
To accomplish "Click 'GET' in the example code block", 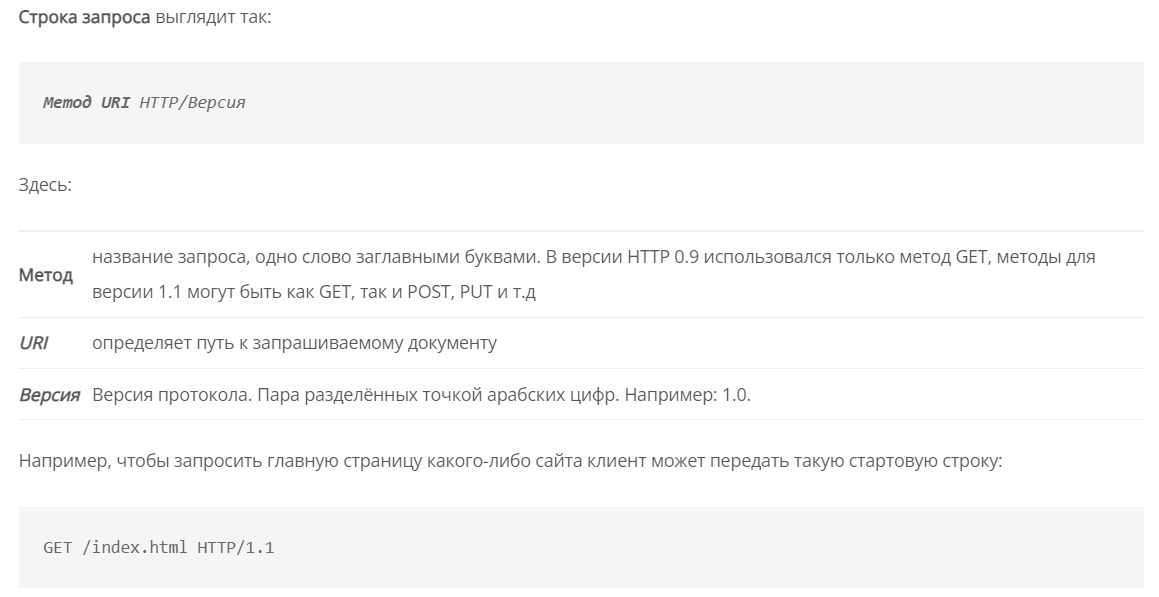I will pos(58,547).
